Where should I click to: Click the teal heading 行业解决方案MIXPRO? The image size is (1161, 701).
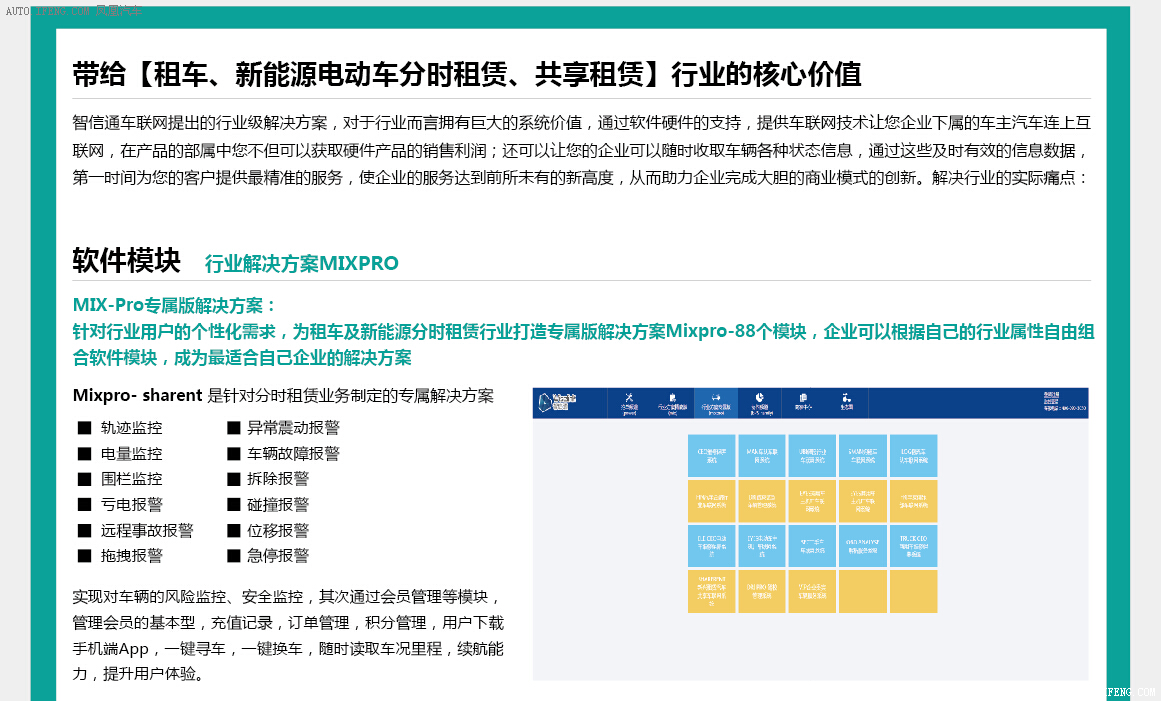(x=301, y=264)
